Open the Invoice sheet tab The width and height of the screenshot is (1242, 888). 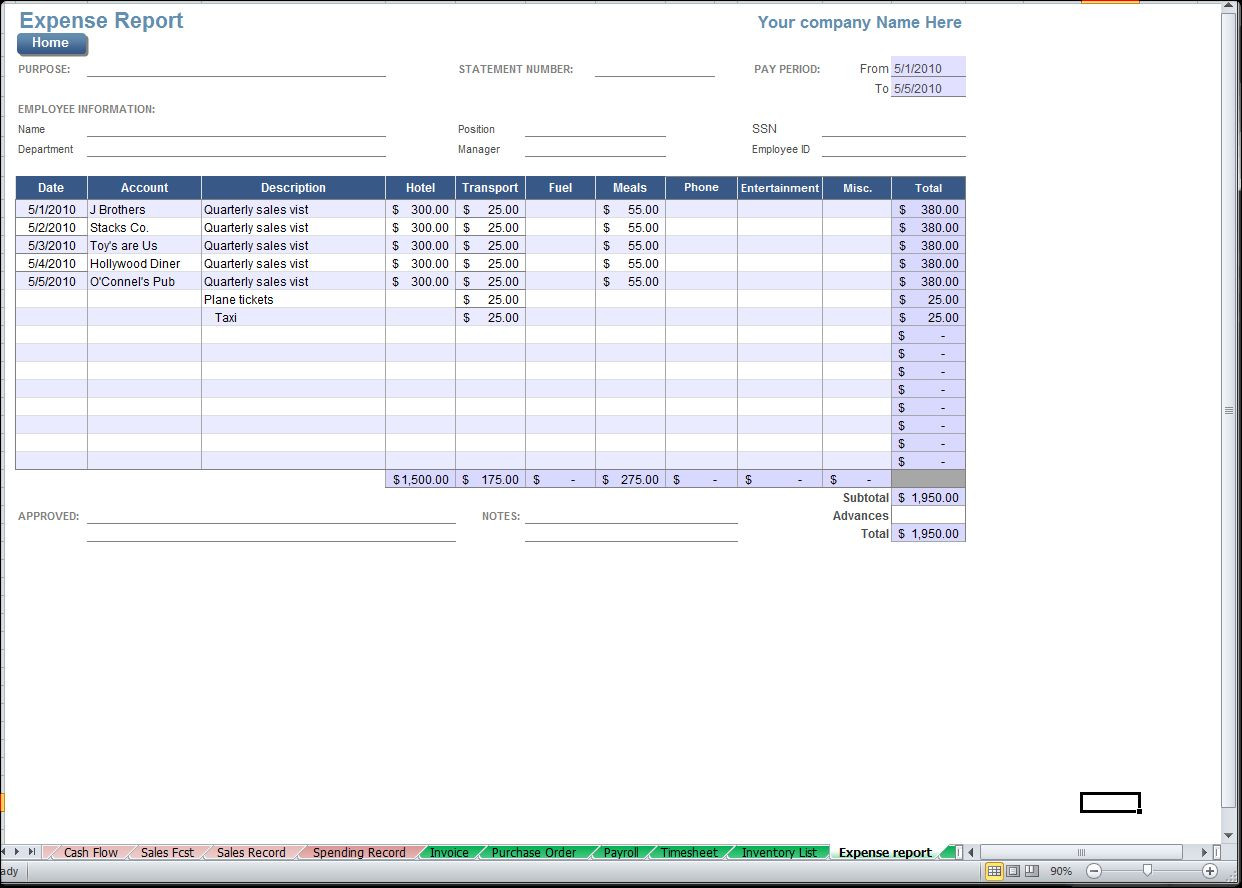coord(449,853)
